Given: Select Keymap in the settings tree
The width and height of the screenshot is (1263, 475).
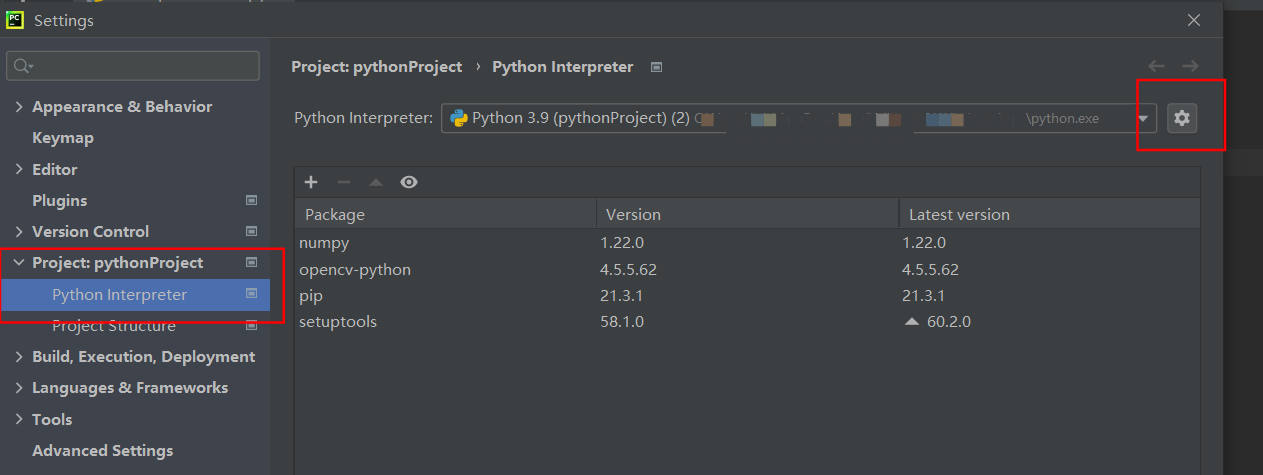Looking at the screenshot, I should [x=63, y=138].
